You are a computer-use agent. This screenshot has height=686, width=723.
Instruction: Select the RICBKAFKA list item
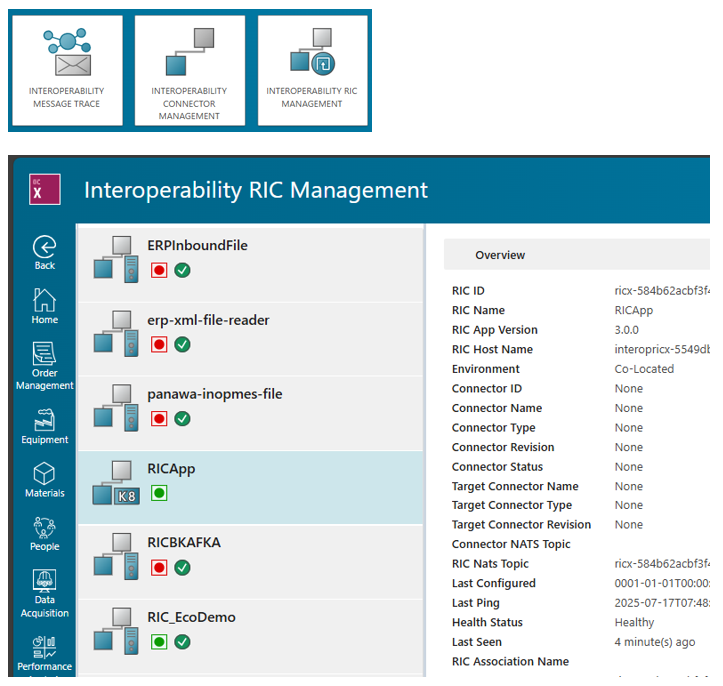click(x=184, y=543)
